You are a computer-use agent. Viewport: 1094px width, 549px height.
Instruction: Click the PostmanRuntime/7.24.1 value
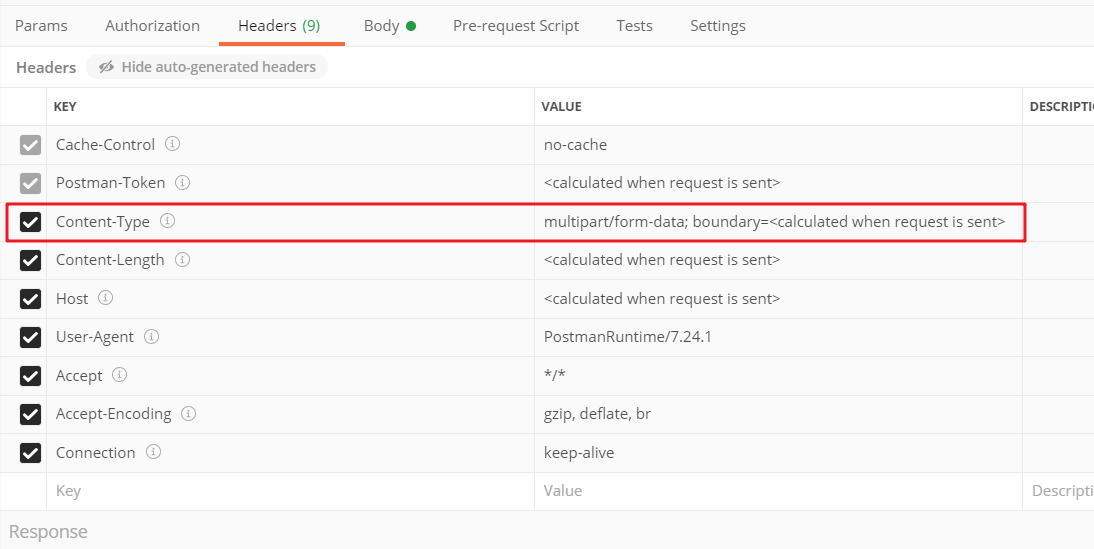coord(627,337)
